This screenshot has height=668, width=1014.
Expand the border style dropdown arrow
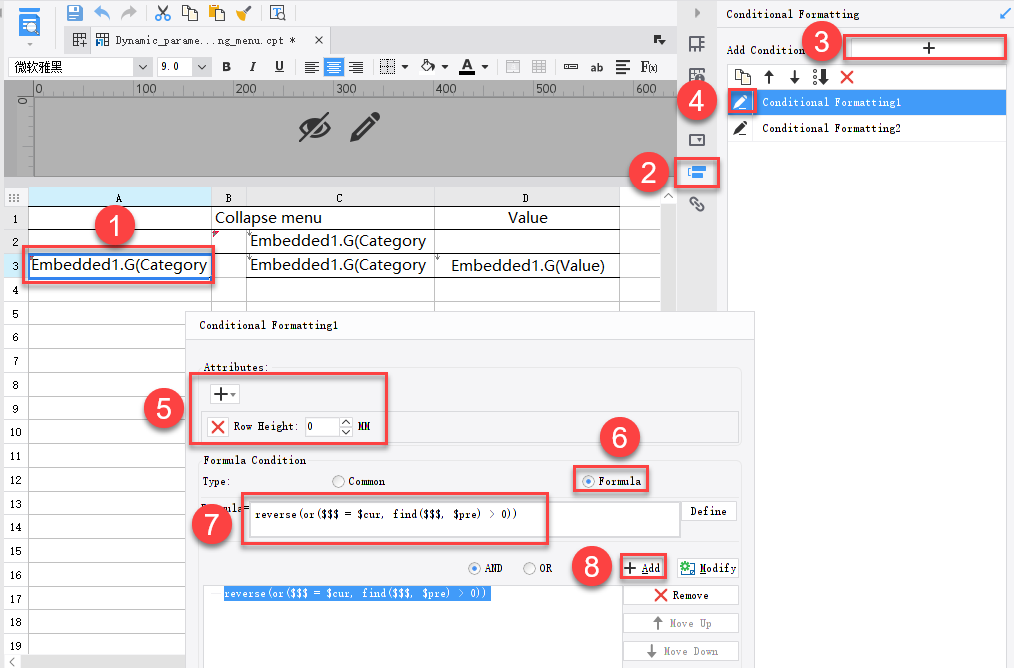(x=403, y=67)
